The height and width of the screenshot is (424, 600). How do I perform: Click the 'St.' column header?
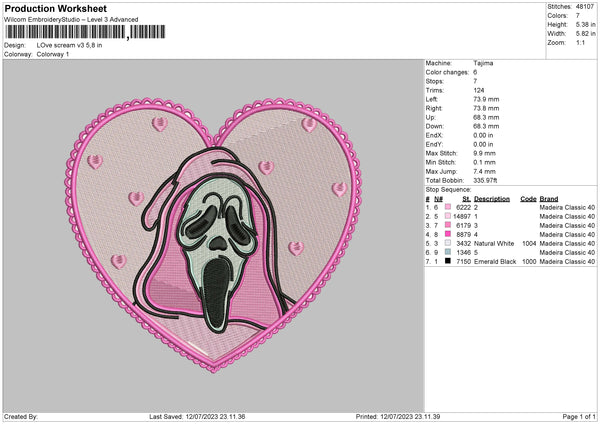(466, 199)
